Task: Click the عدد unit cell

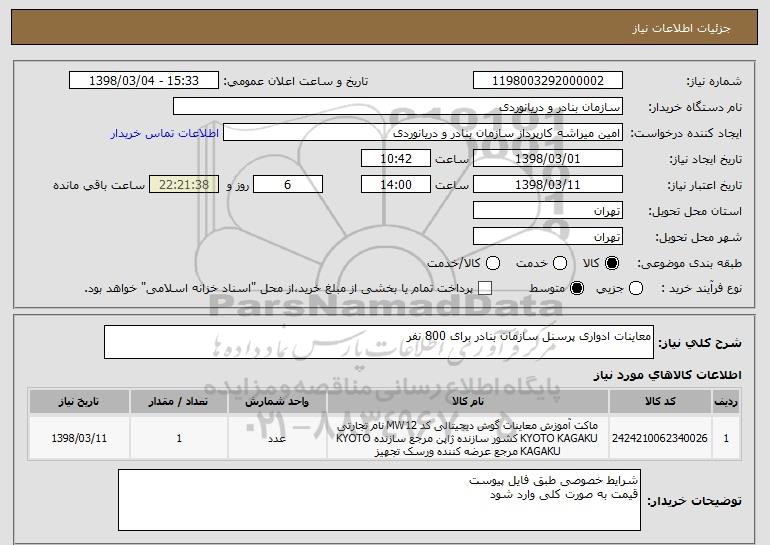Action: 277,438
